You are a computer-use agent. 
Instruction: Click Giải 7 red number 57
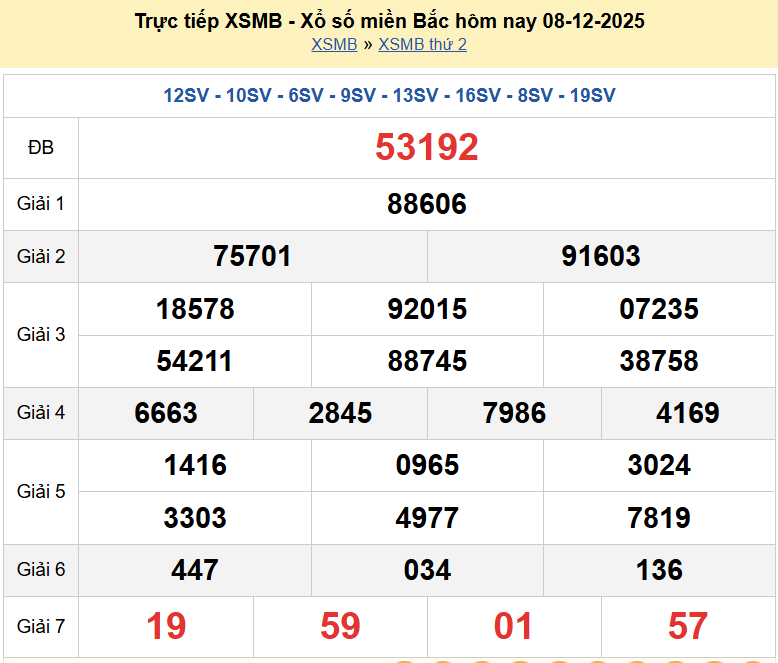pyautogui.click(x=688, y=626)
